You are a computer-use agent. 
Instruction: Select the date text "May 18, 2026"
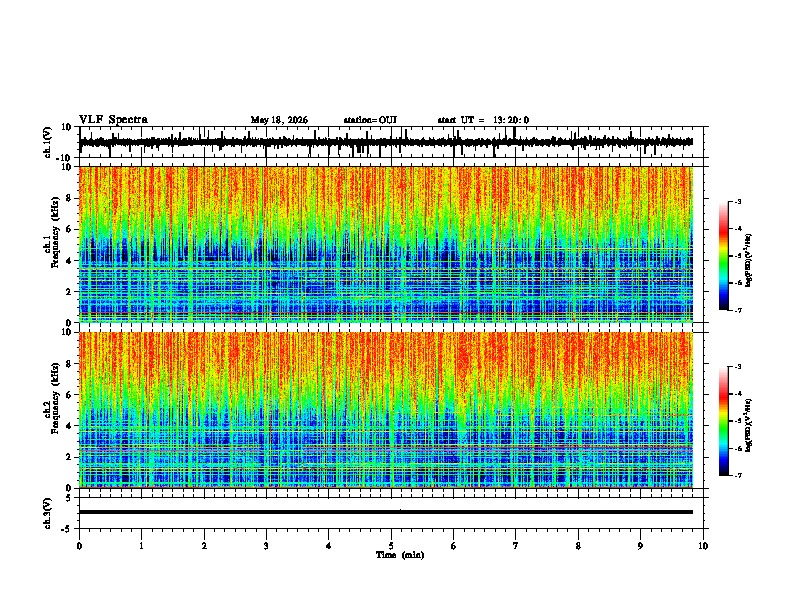pos(279,120)
